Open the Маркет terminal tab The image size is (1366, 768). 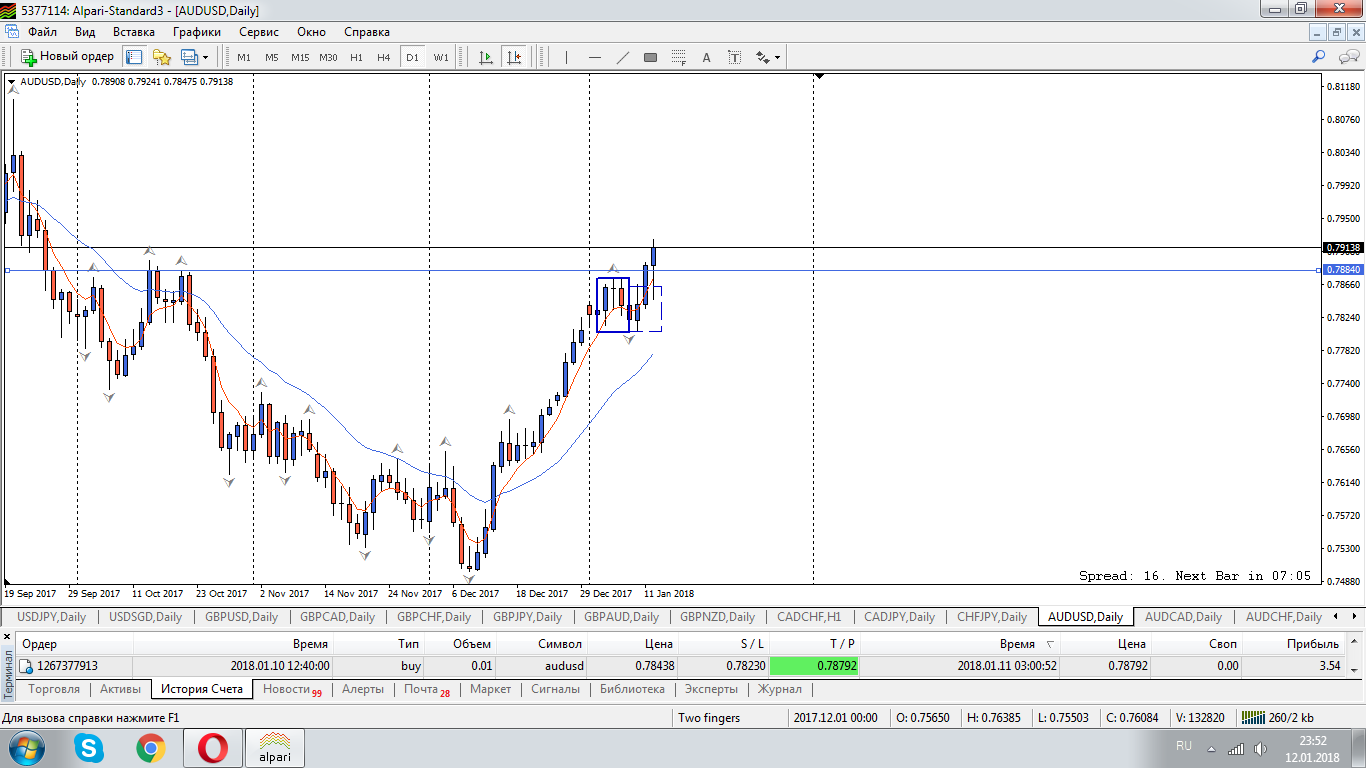(x=490, y=689)
